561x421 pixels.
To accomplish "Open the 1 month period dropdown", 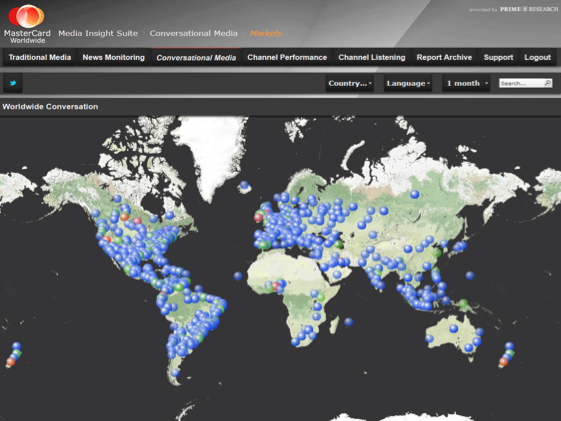I will (466, 83).
